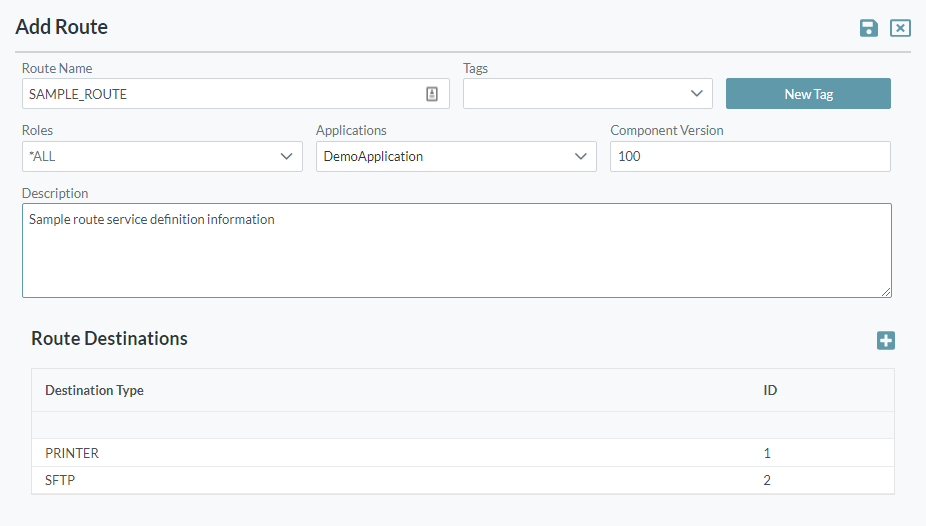
Task: Close the Add Route panel
Action: click(x=900, y=28)
